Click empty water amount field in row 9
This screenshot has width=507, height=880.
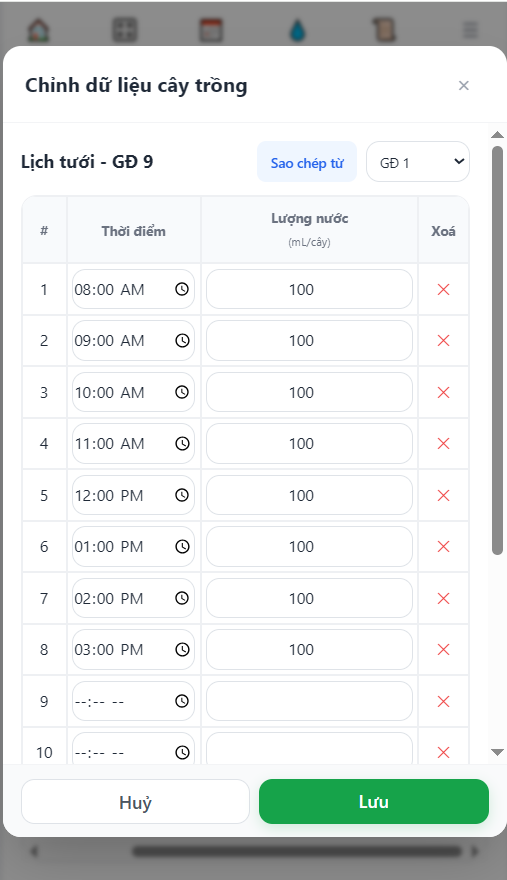[x=309, y=701]
